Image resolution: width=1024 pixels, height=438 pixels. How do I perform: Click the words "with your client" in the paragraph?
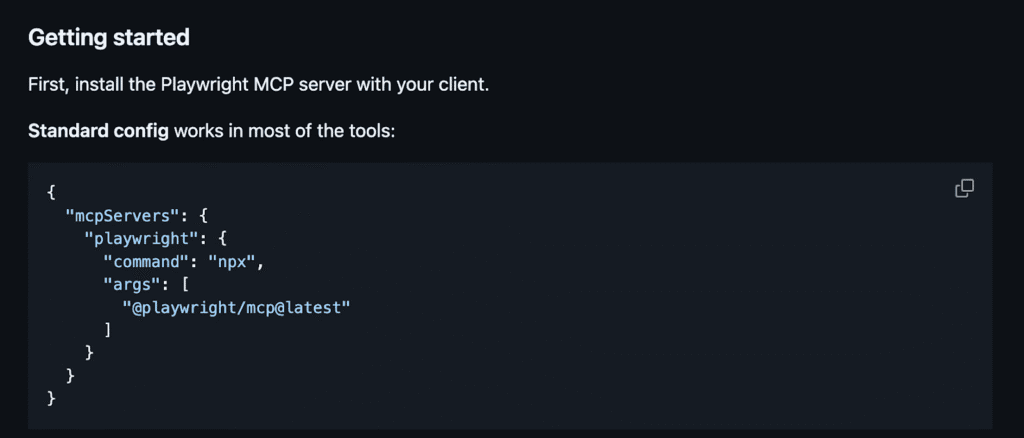tap(423, 85)
